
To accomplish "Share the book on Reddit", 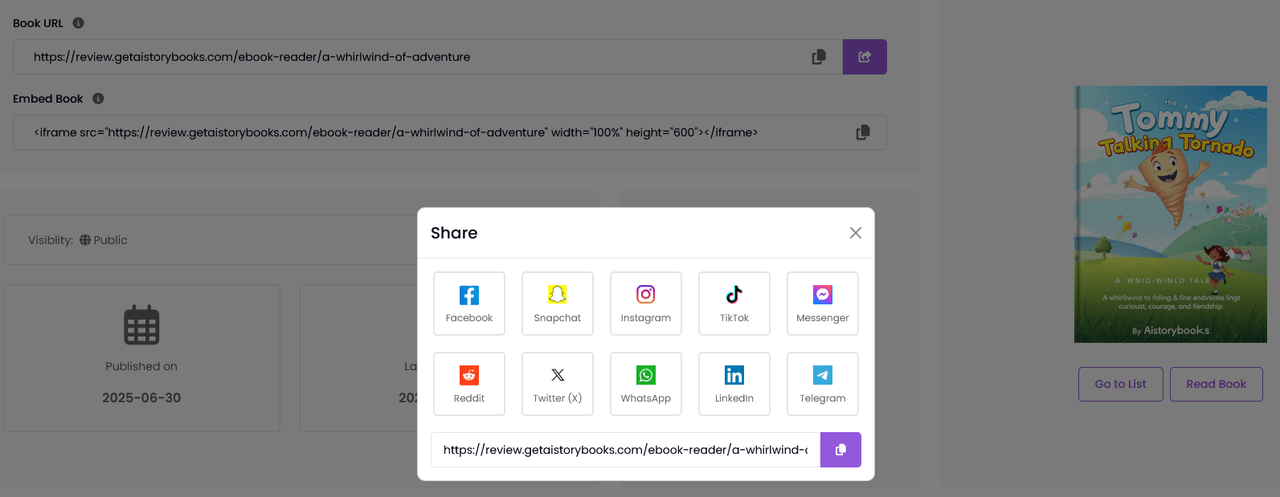I will pyautogui.click(x=469, y=384).
